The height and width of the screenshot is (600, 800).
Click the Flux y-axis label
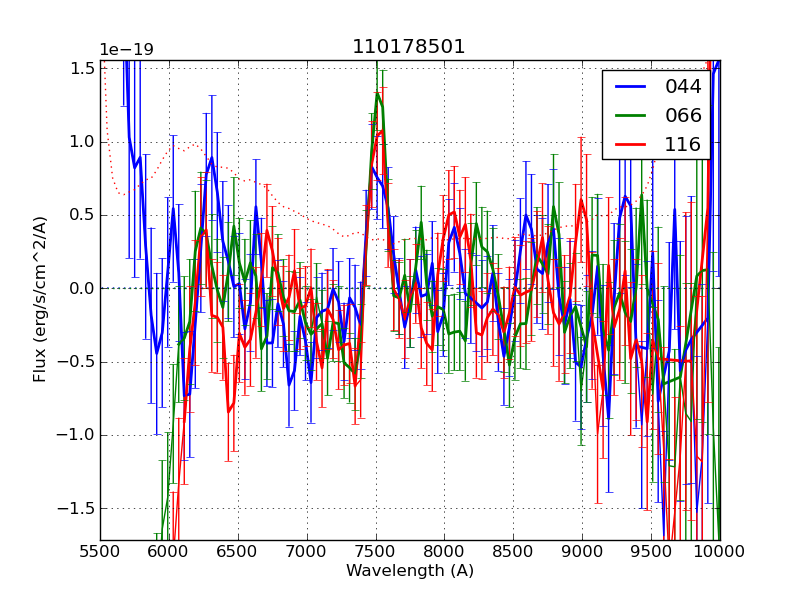click(40, 299)
